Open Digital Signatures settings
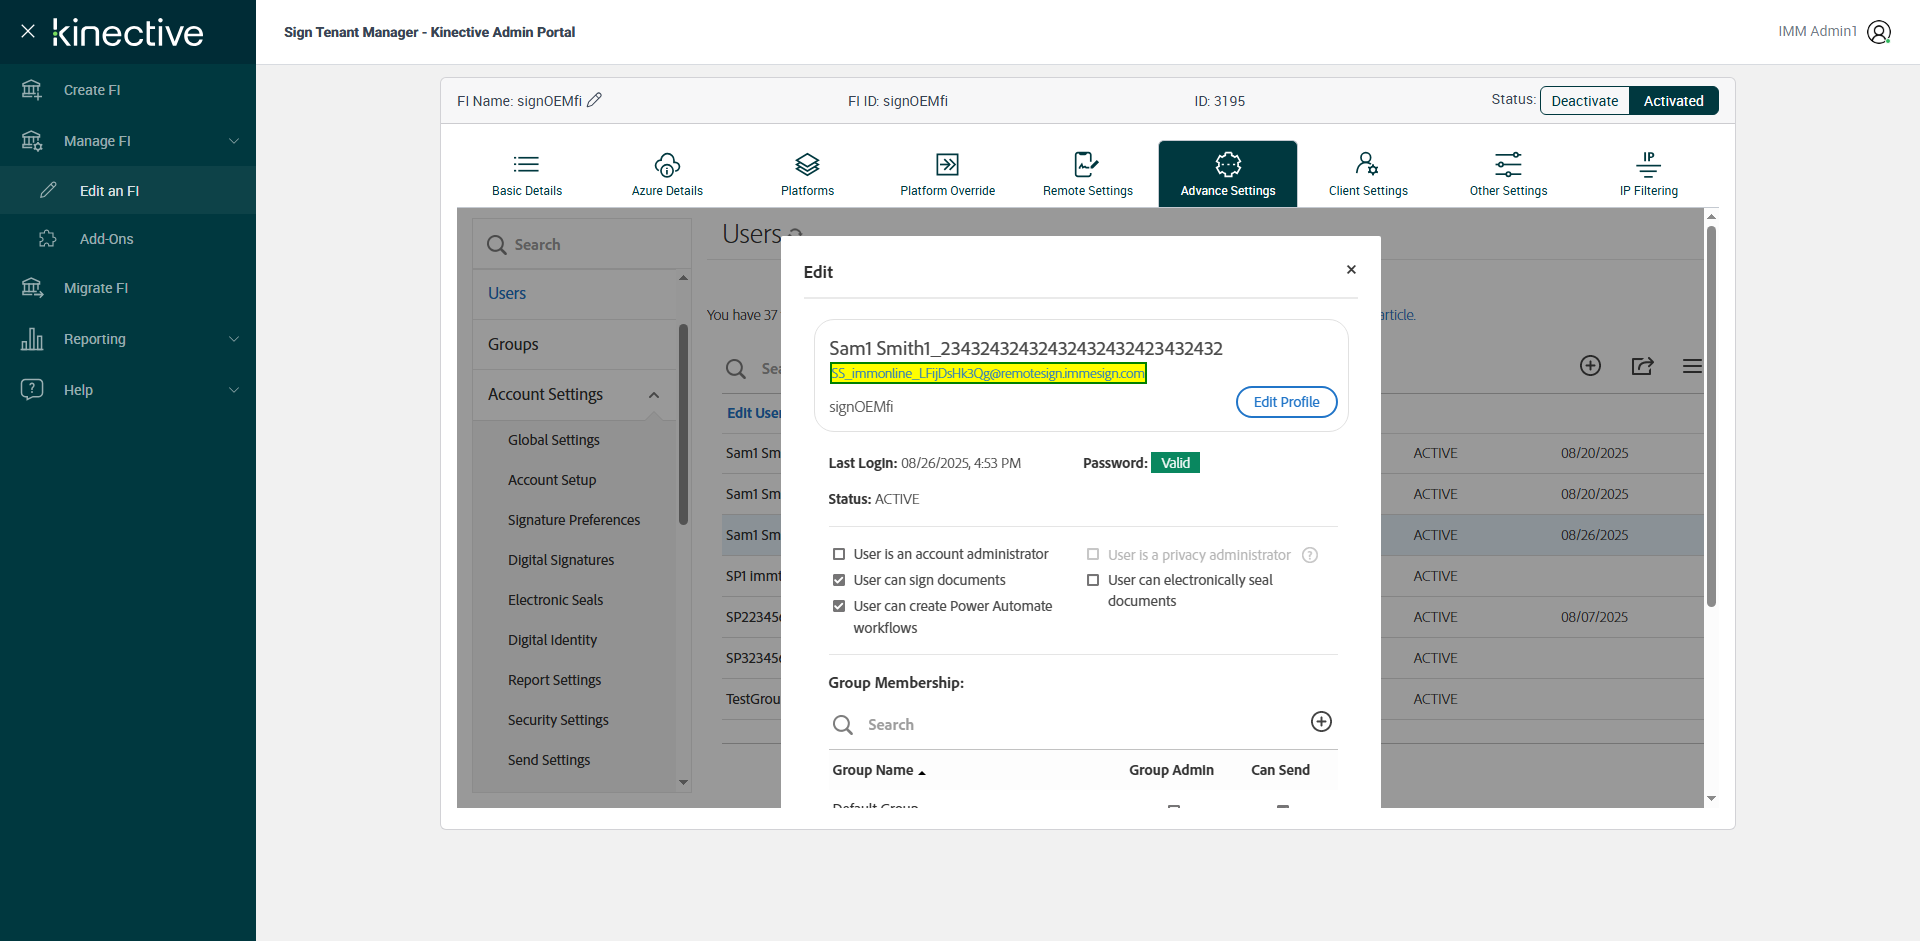The image size is (1920, 941). [x=561, y=560]
